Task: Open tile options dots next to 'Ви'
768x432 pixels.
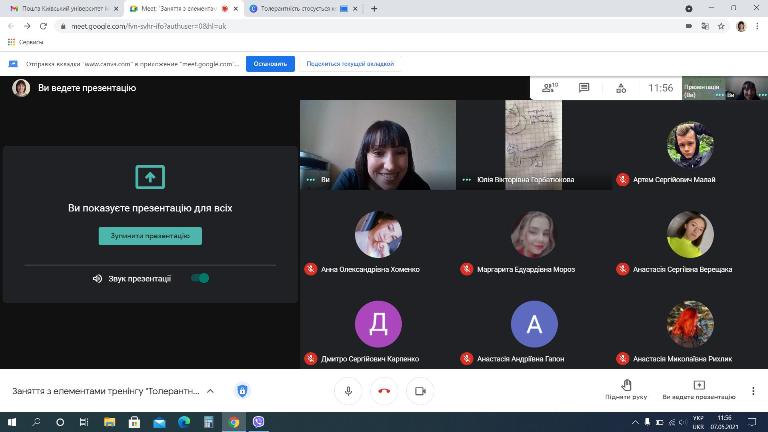Action: 311,180
